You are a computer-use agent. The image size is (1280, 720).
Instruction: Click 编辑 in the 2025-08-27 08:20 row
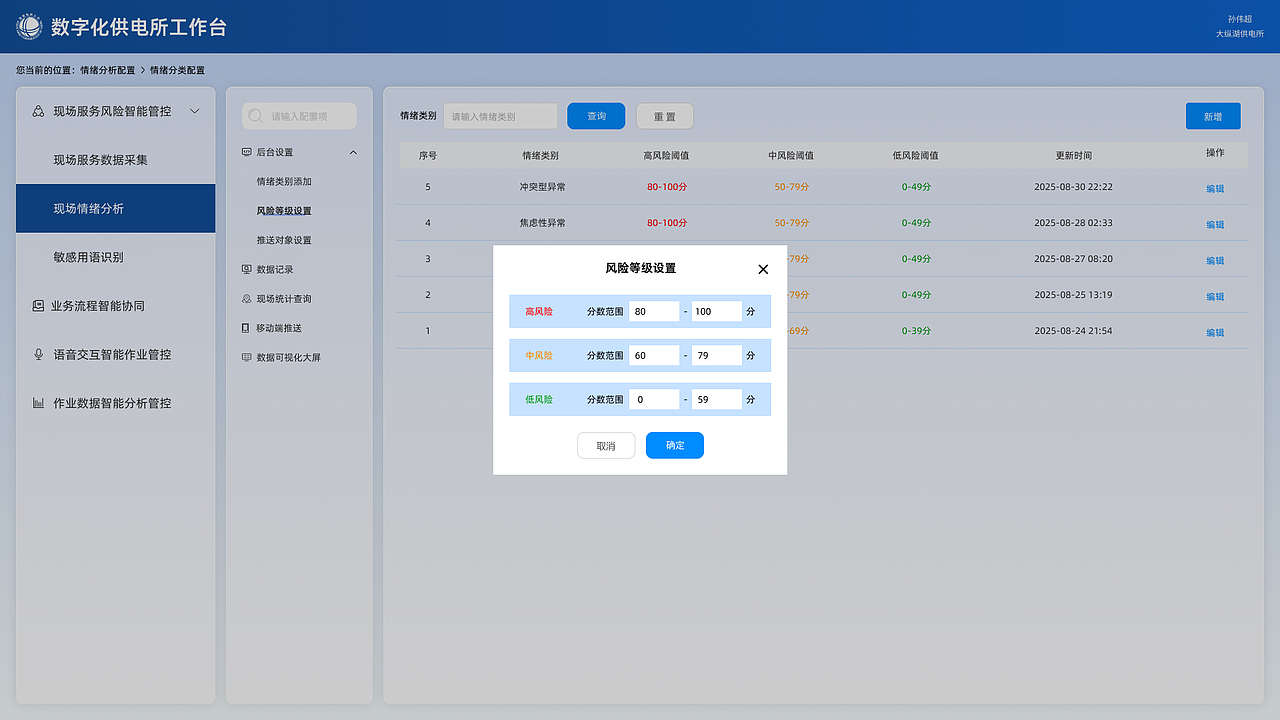(1215, 260)
